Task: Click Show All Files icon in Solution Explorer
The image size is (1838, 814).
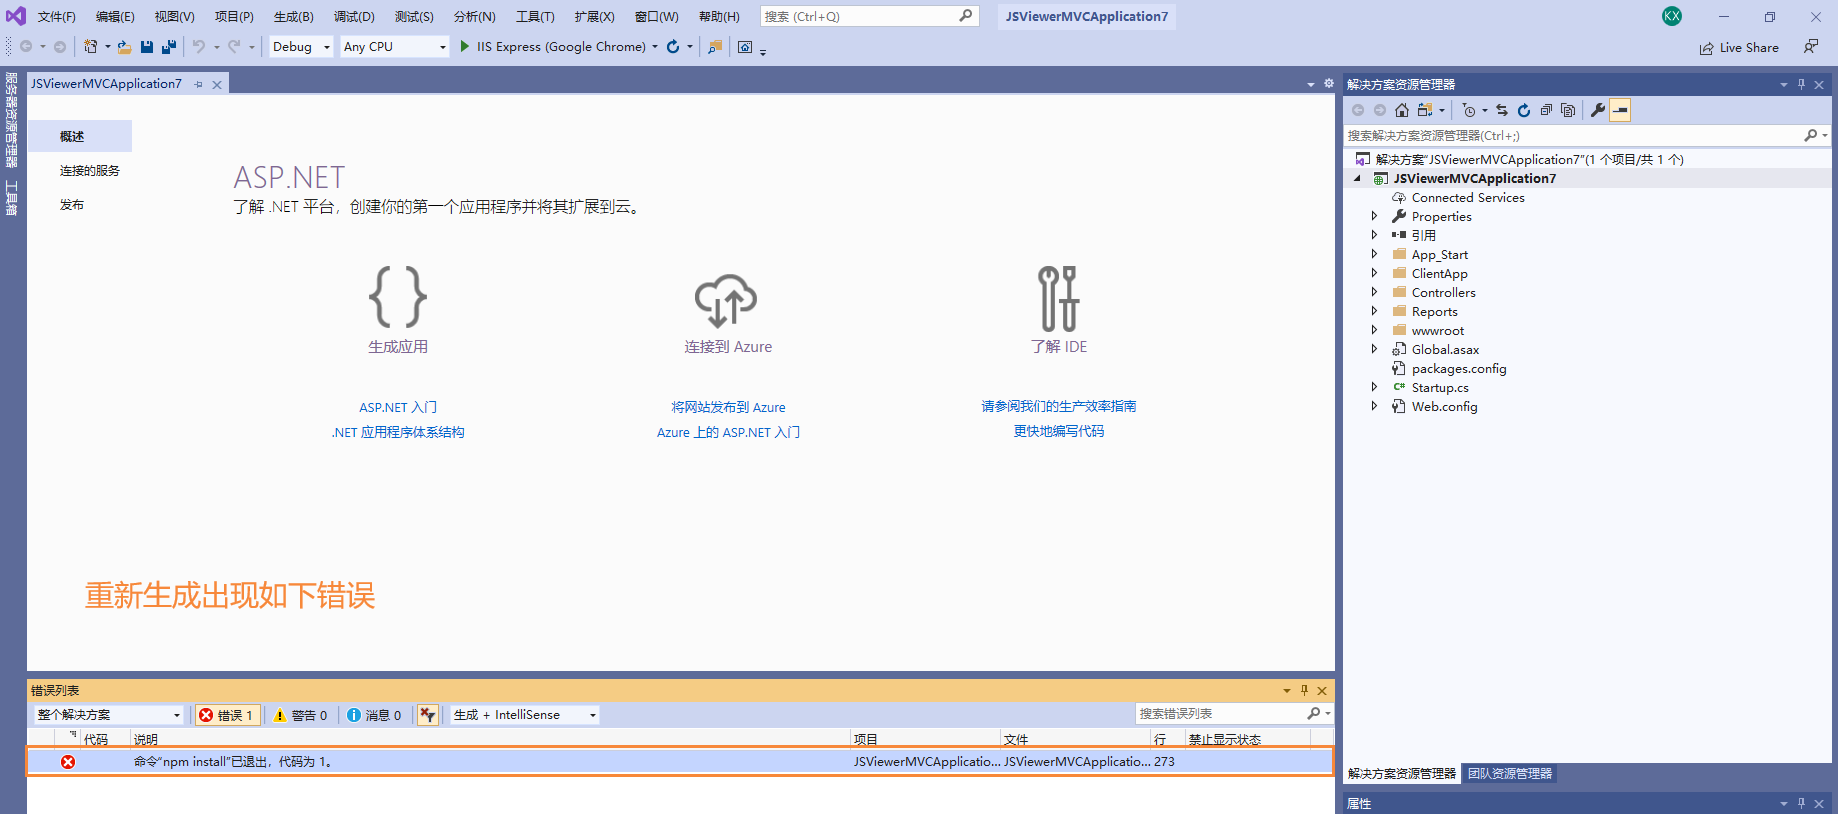Action: coord(1568,110)
